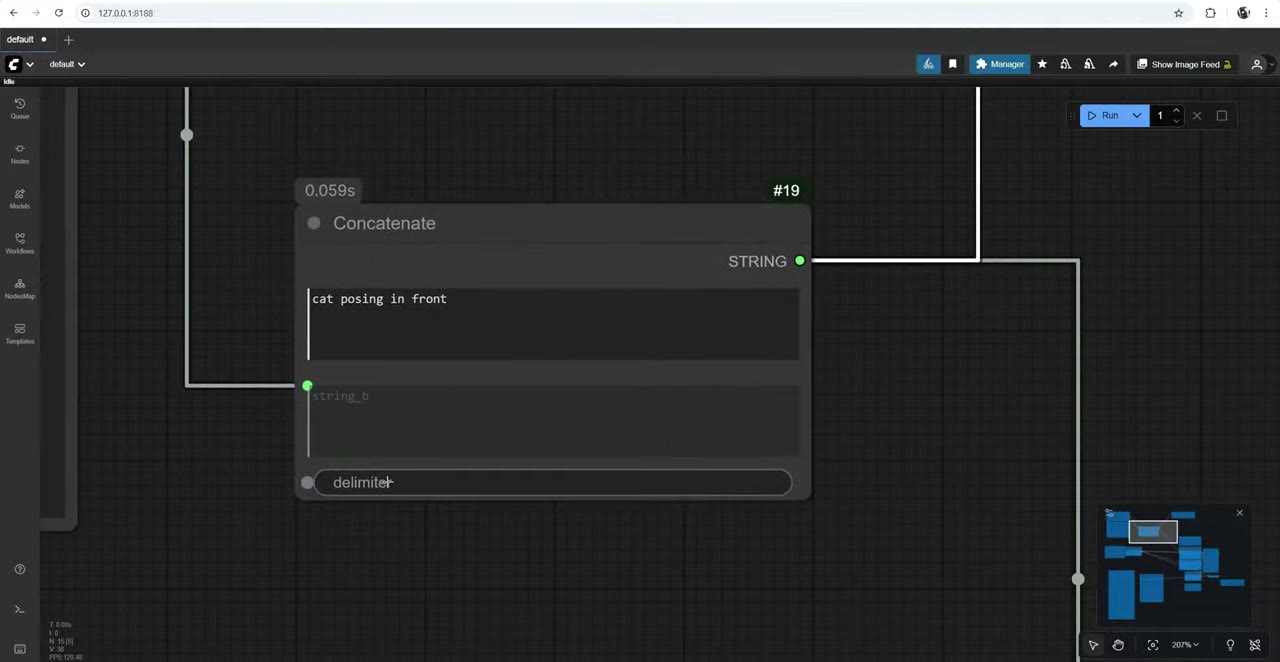Decrease the batch count
Viewport: 1280px width, 662px height.
point(1176,121)
